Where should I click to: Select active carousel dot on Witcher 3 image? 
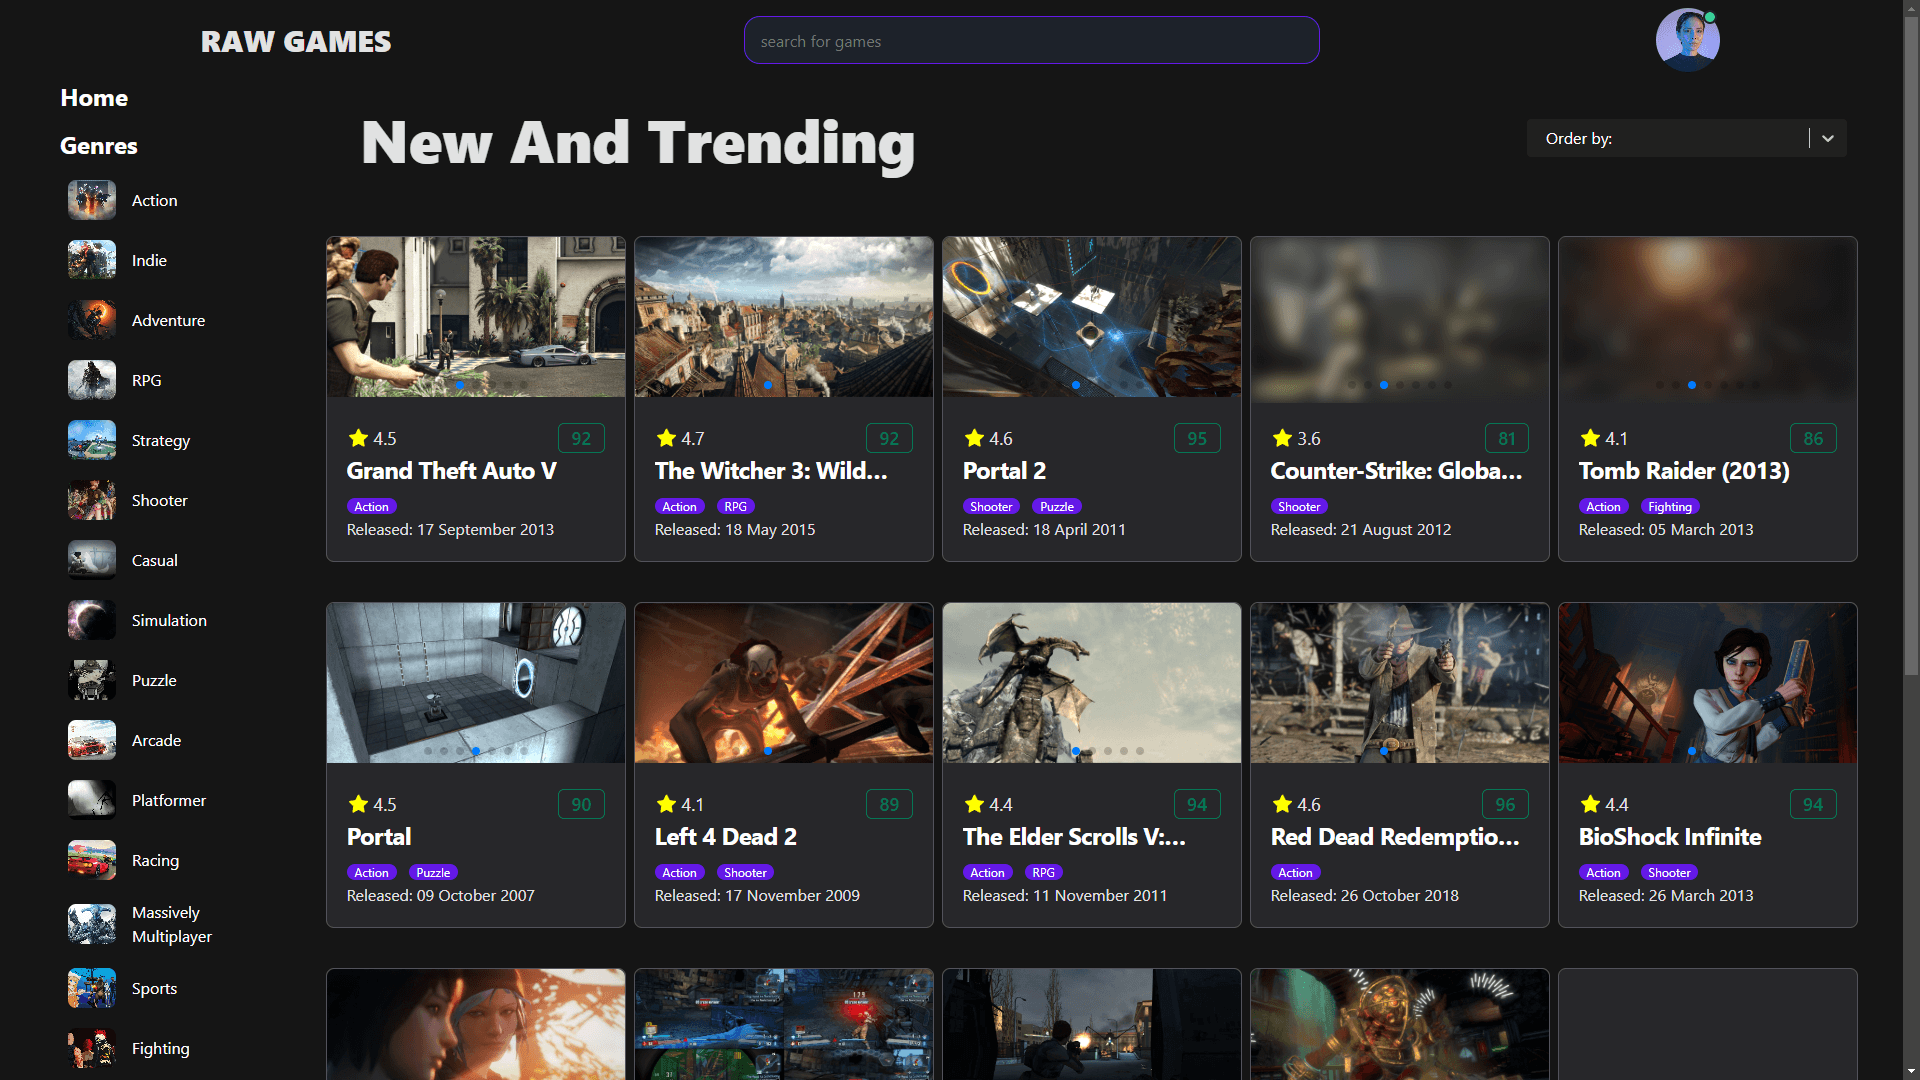[767, 385]
